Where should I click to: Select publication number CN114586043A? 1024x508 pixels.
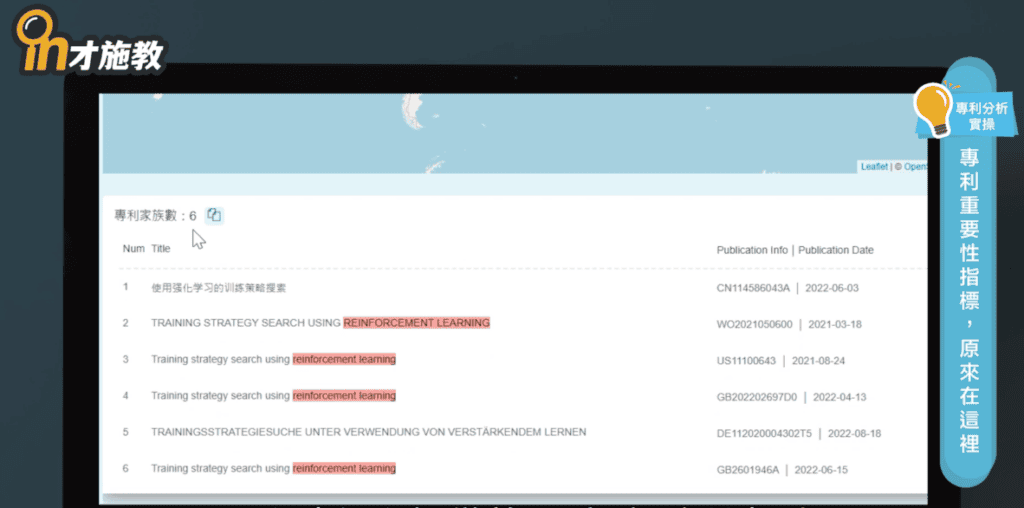[x=753, y=288]
